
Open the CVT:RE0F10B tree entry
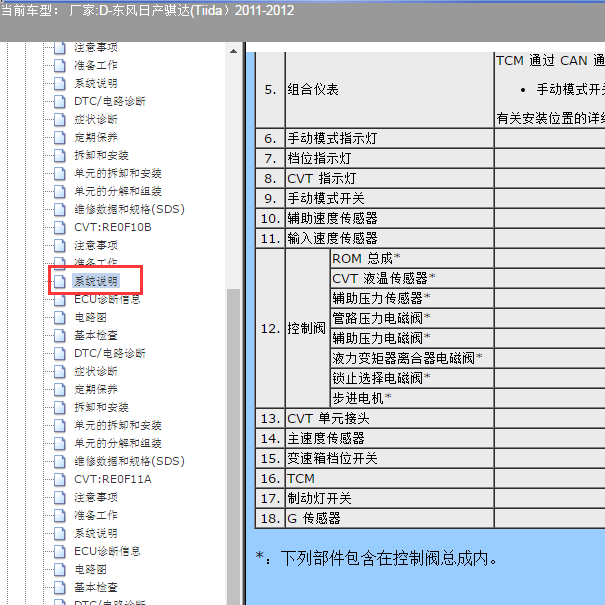point(113,227)
